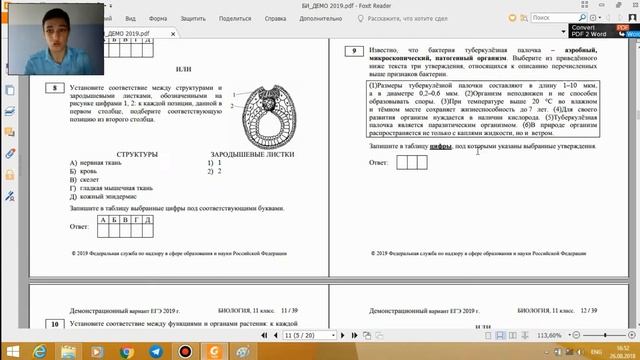
Task: Click the zoom slider handle
Action: (x=605, y=335)
